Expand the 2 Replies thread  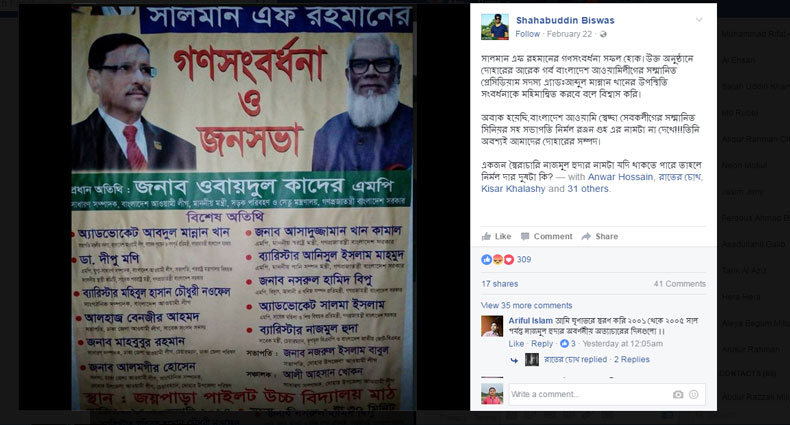tap(631, 360)
